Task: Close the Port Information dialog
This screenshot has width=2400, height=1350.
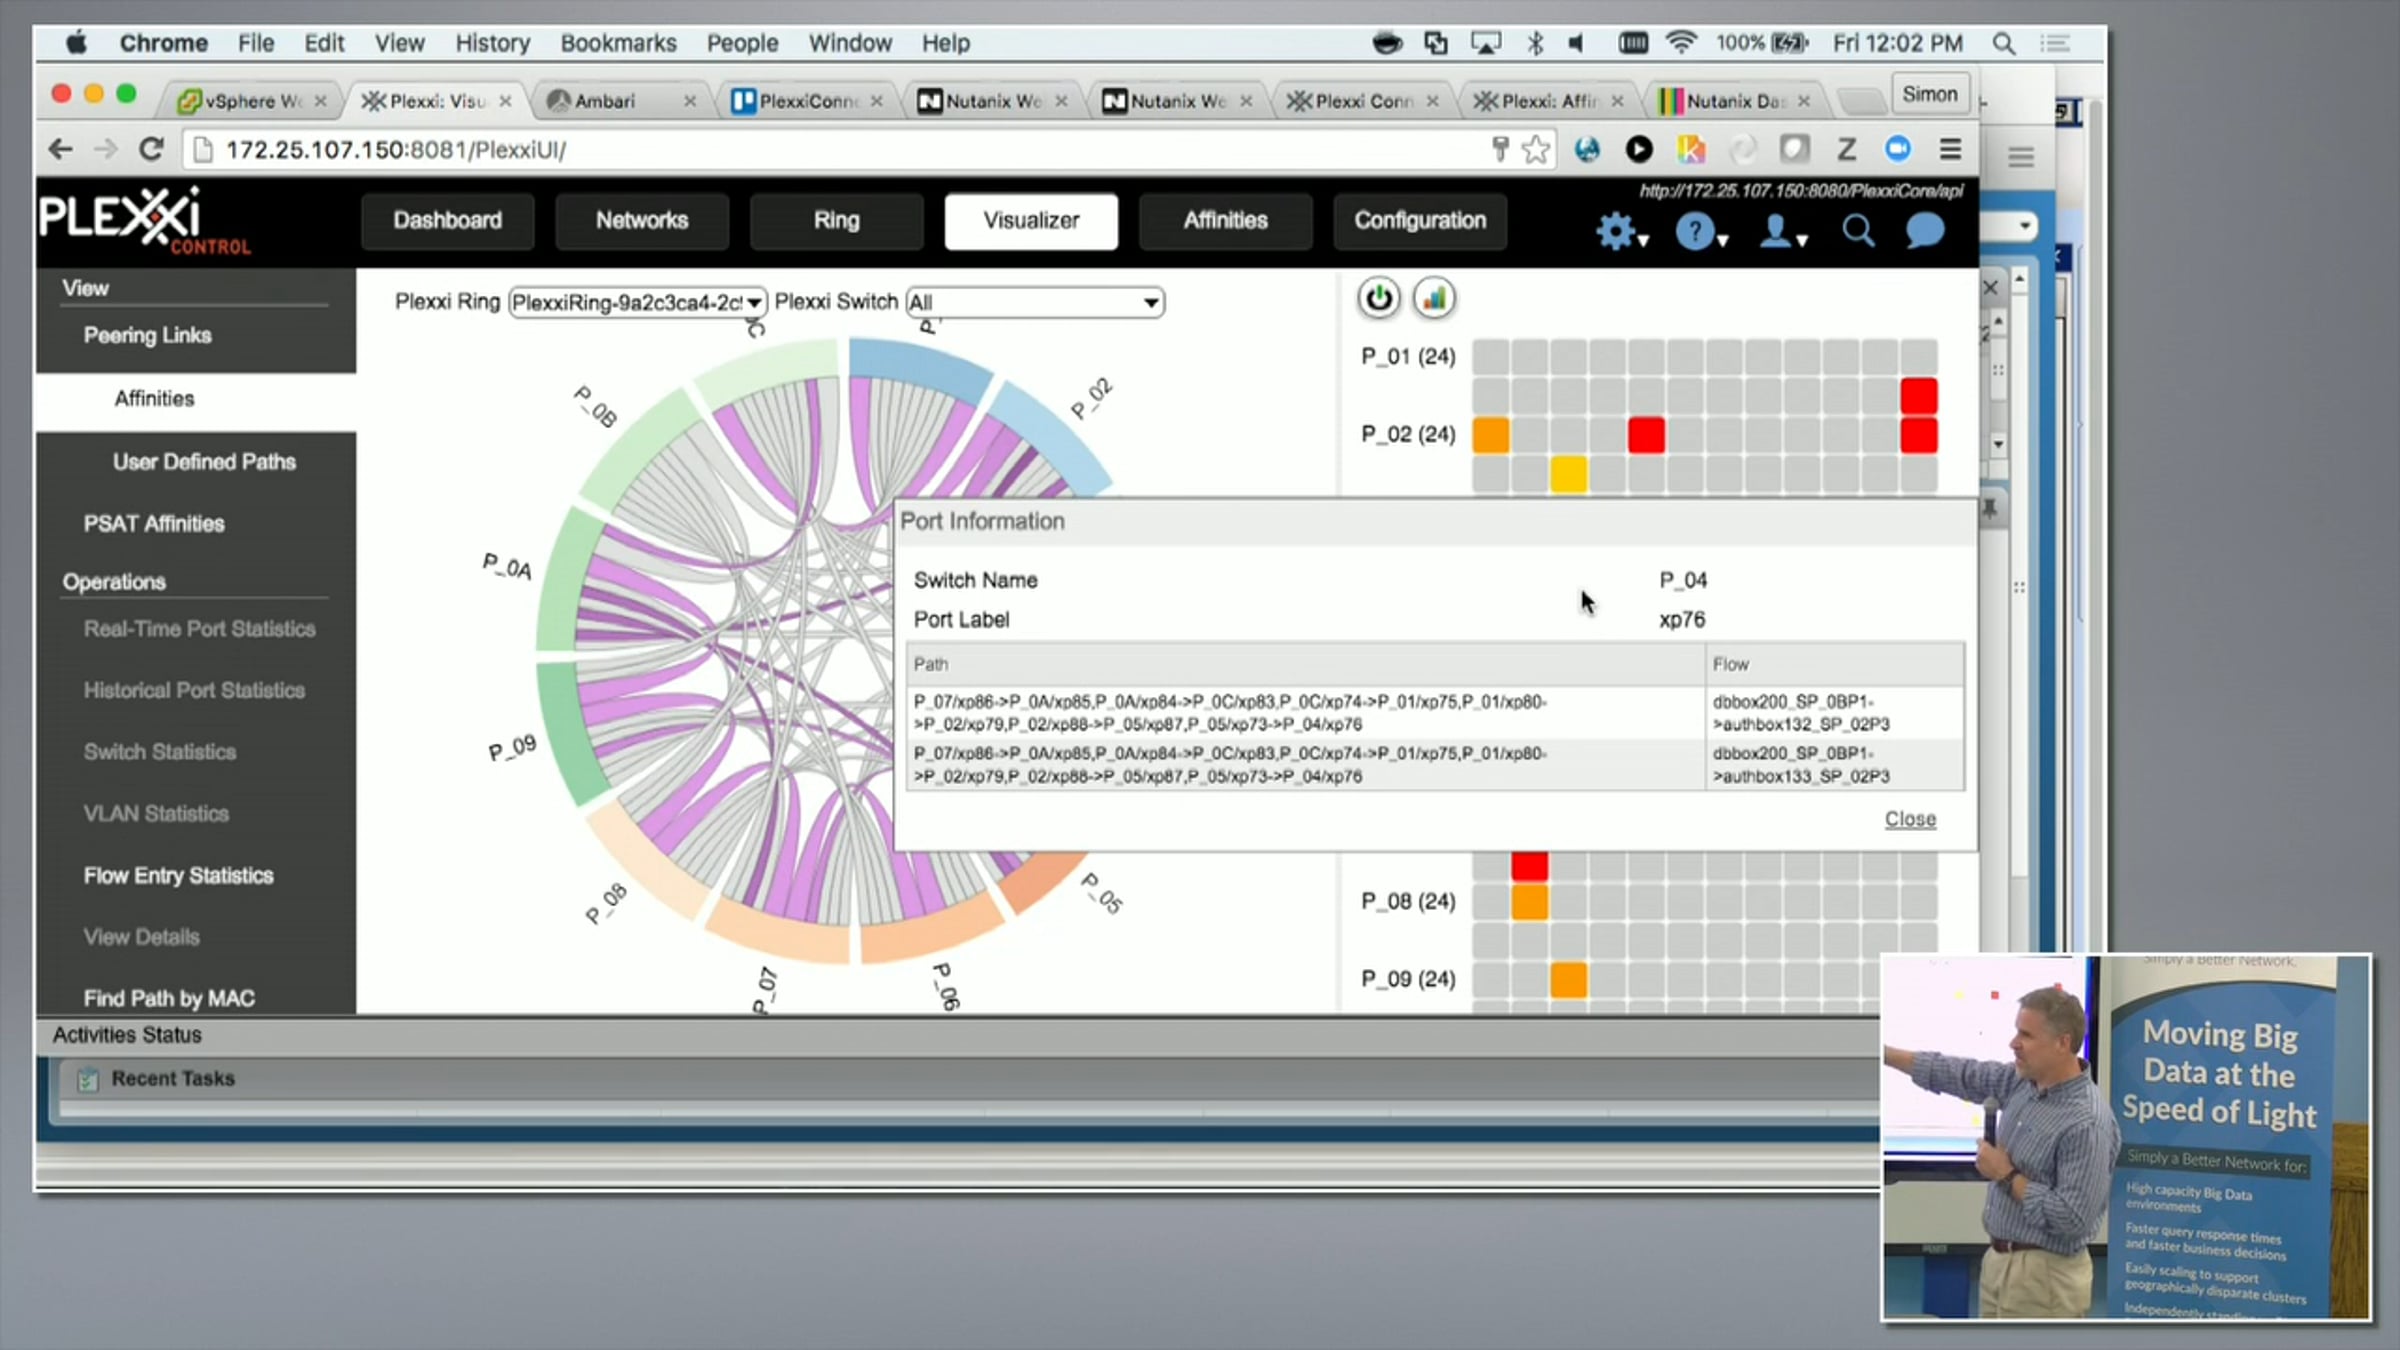Action: click(1910, 819)
